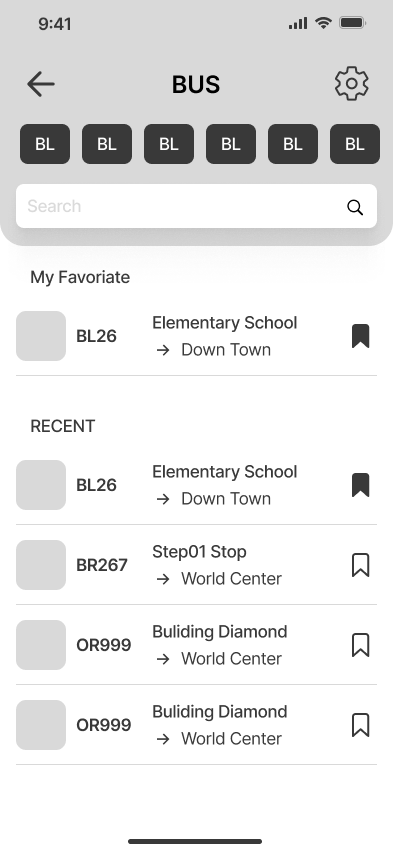Click thumbnail beside BR267 route
The width and height of the screenshot is (393, 852).
click(x=41, y=565)
